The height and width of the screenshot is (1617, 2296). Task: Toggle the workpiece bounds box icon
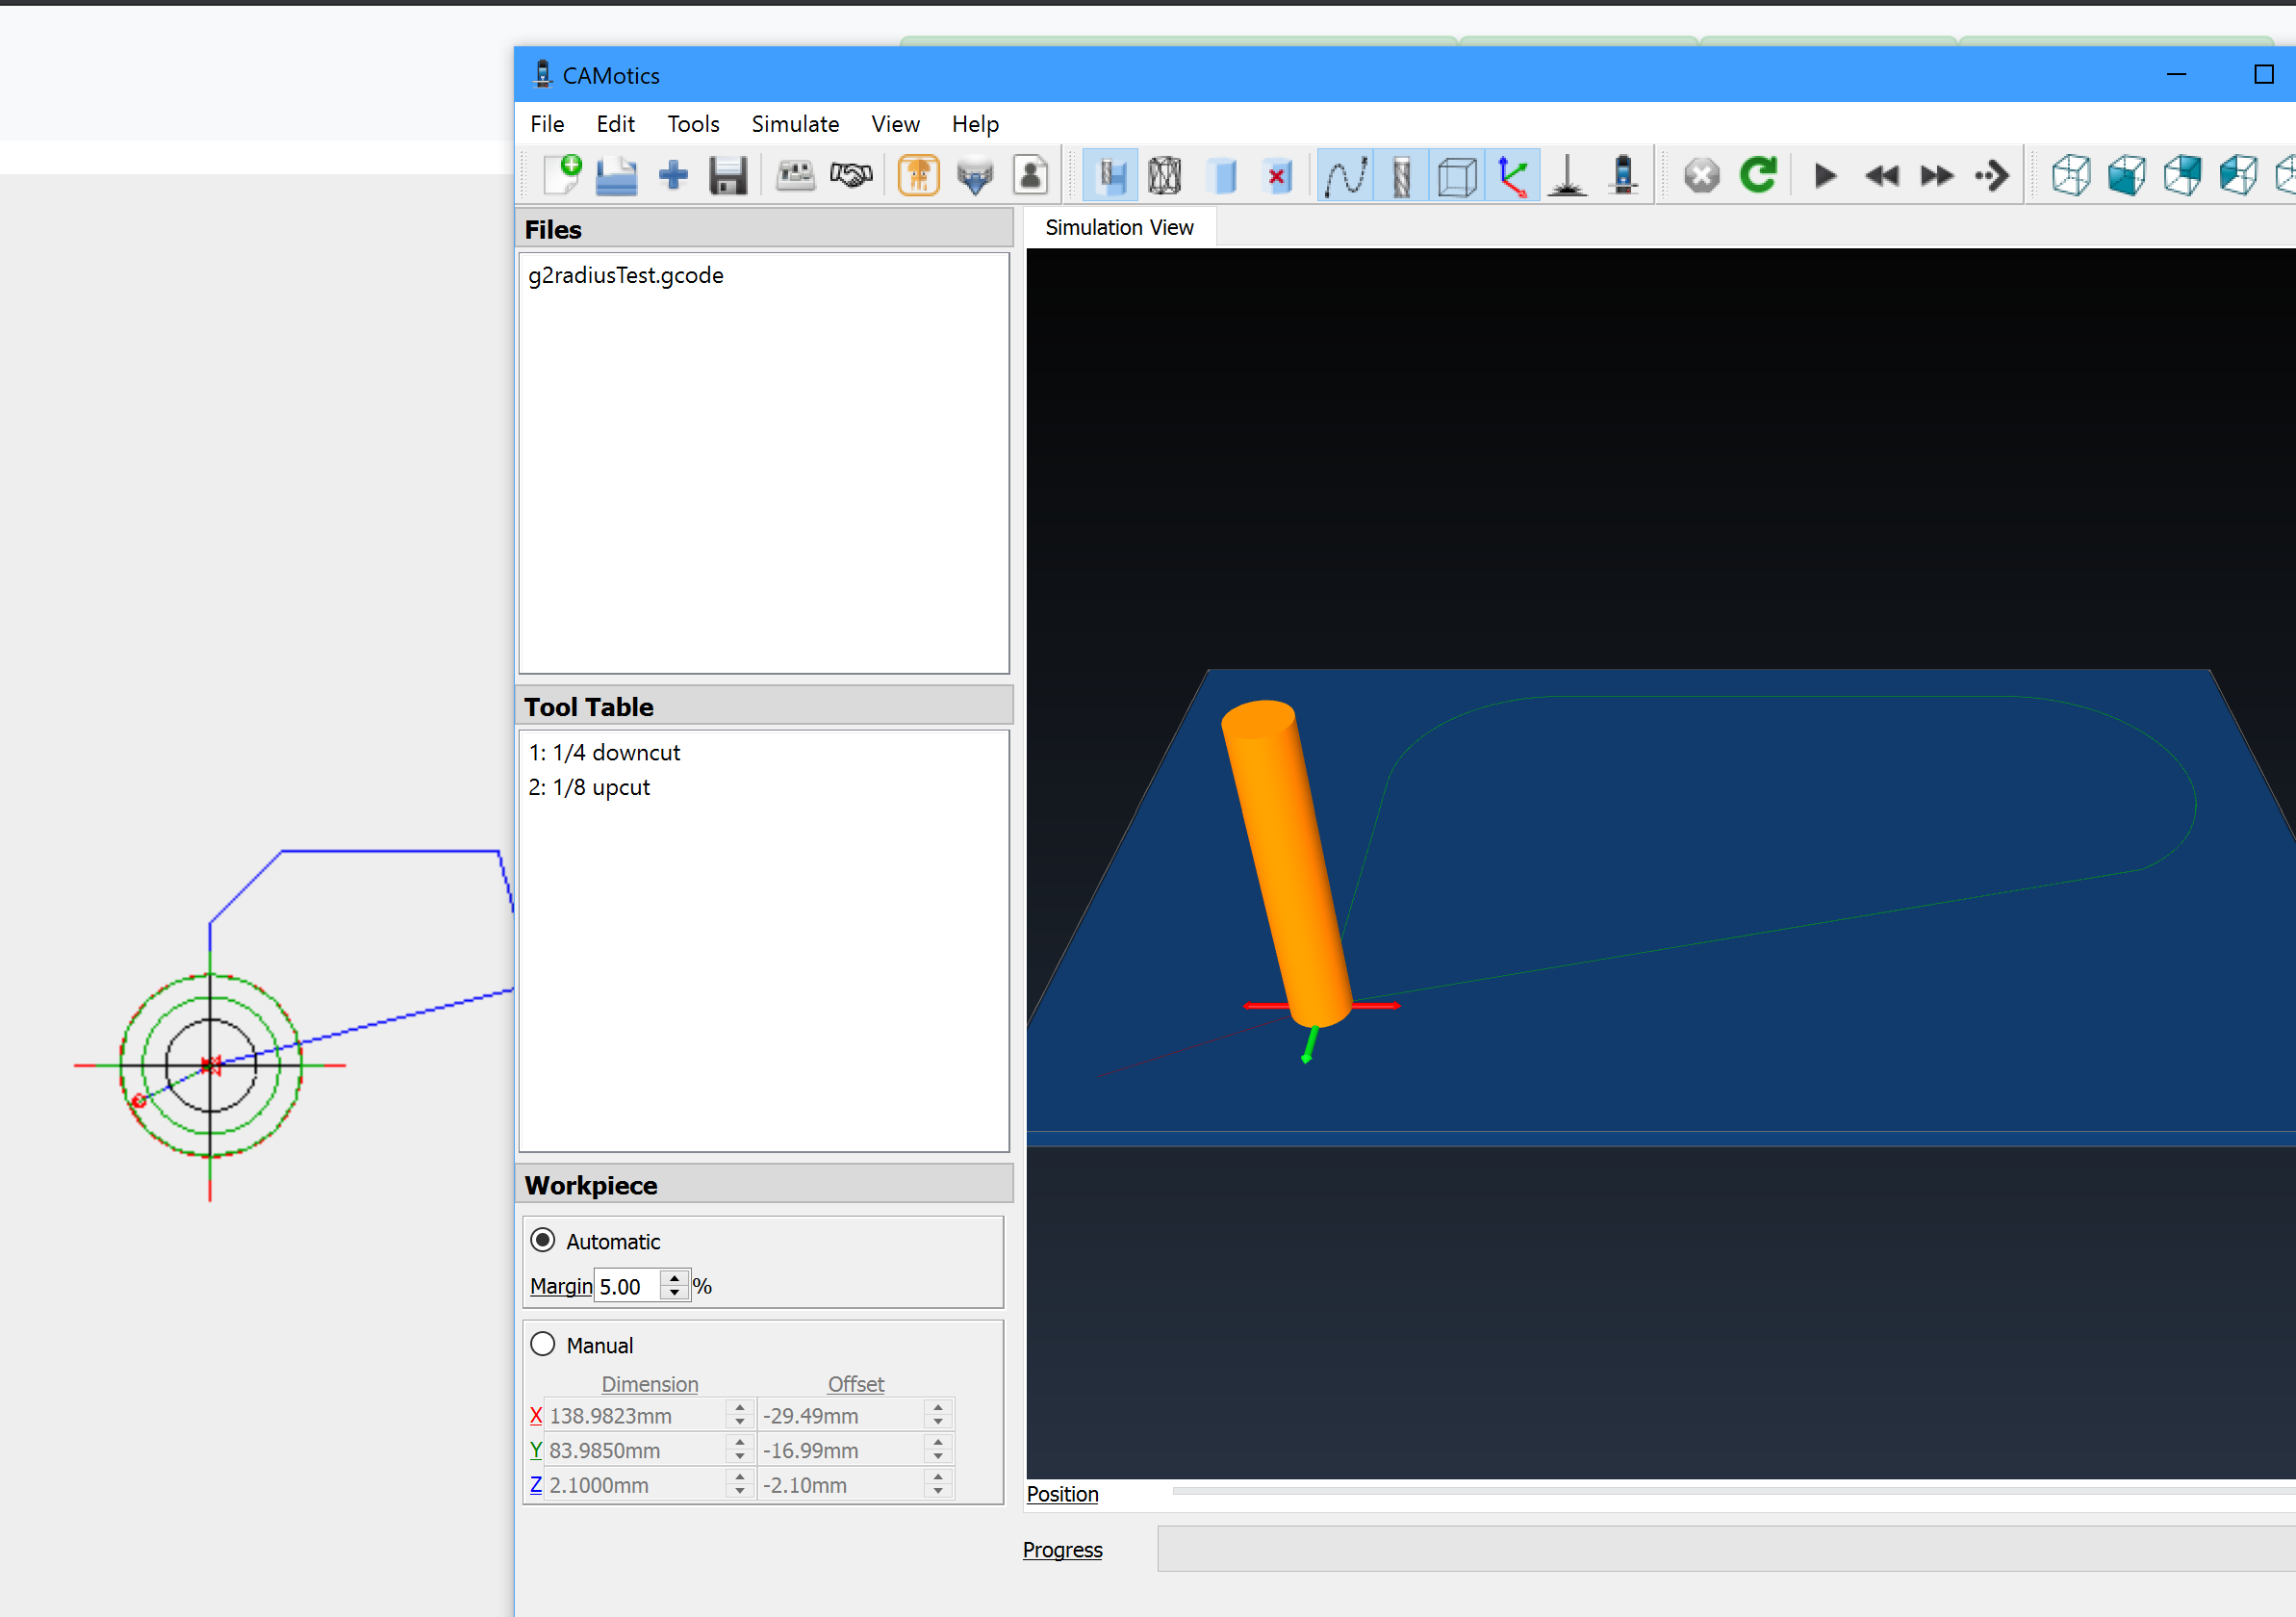click(x=1457, y=176)
